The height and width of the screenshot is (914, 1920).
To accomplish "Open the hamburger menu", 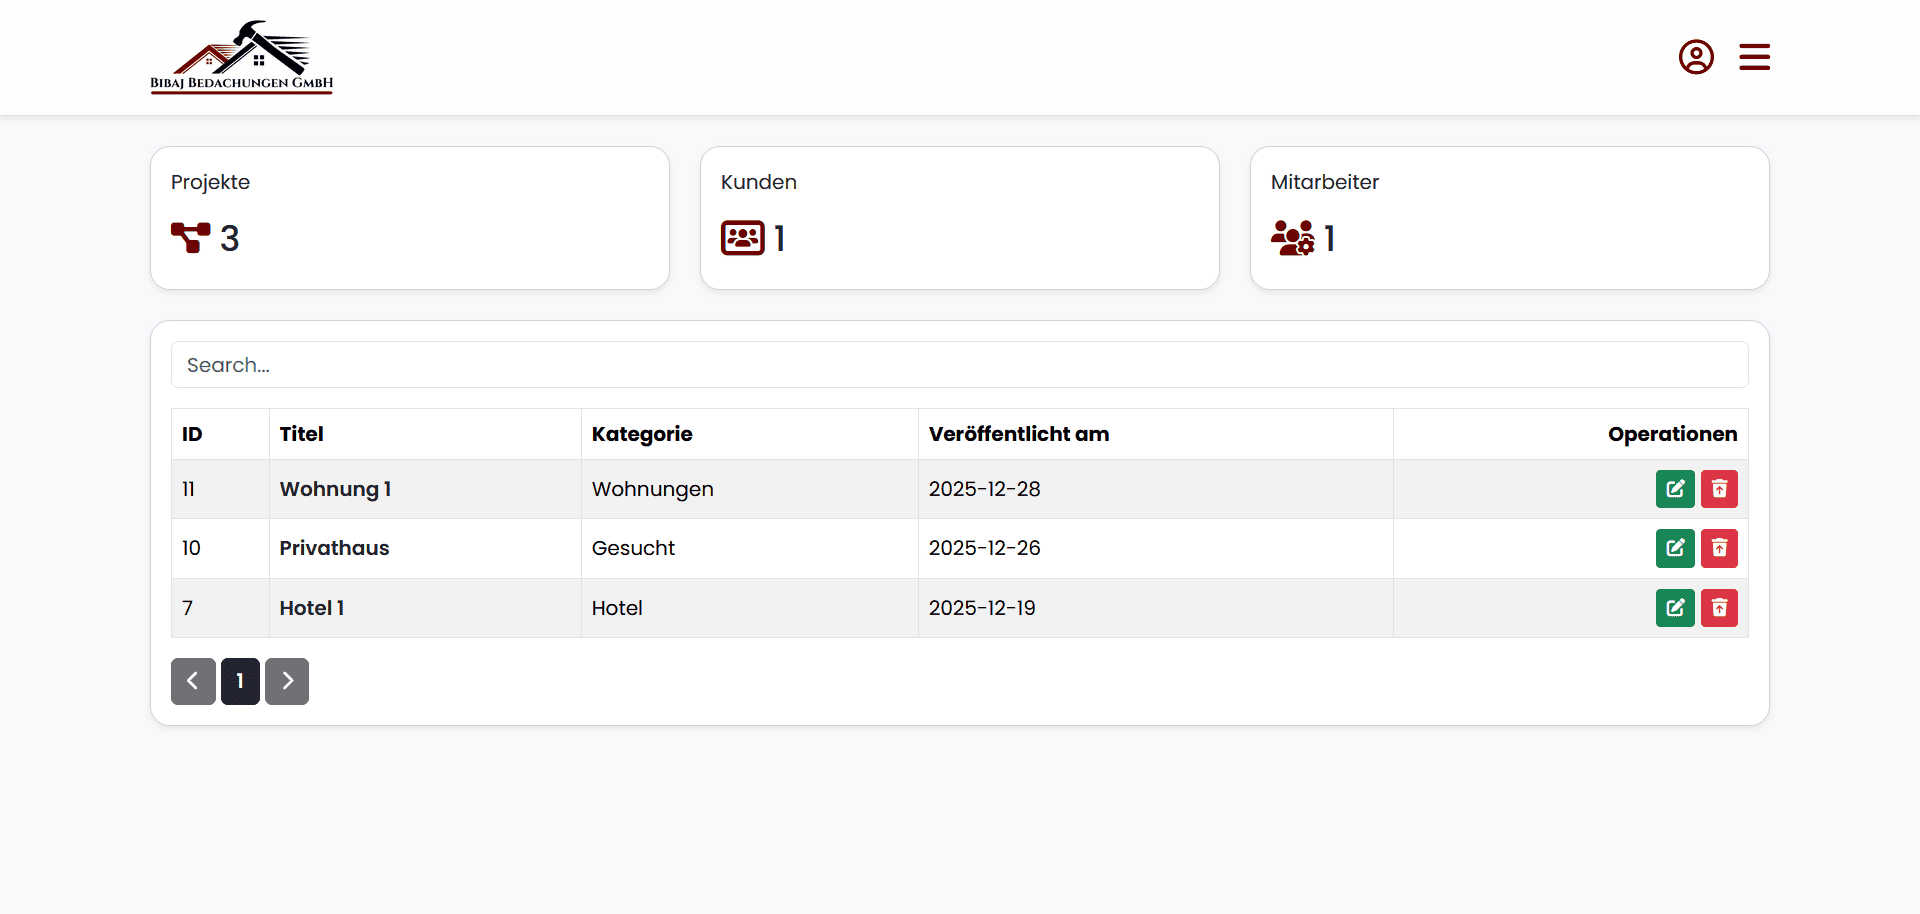I will click(x=1754, y=57).
